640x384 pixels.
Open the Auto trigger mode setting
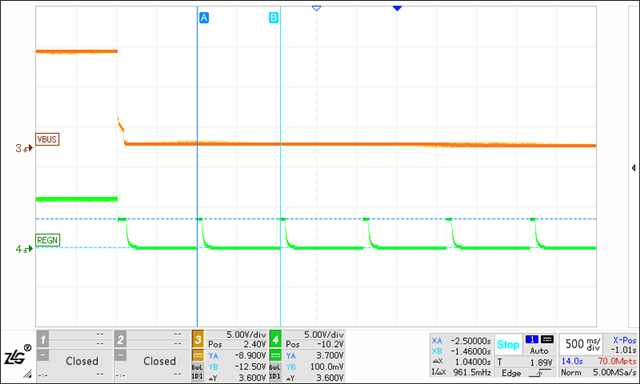coord(539,351)
